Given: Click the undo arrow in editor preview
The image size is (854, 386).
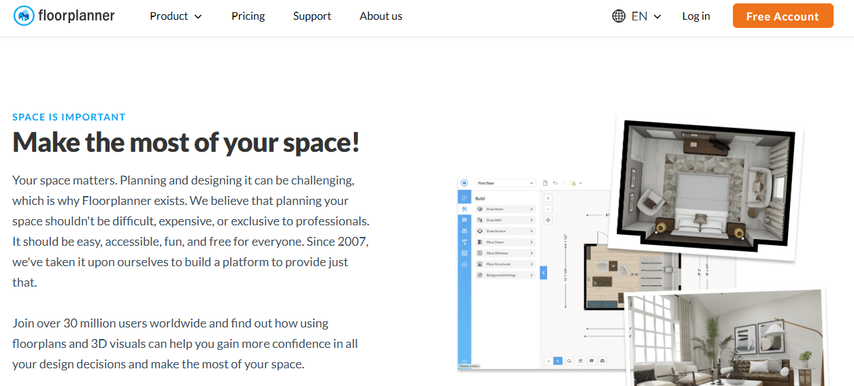Looking at the screenshot, I should 555,183.
